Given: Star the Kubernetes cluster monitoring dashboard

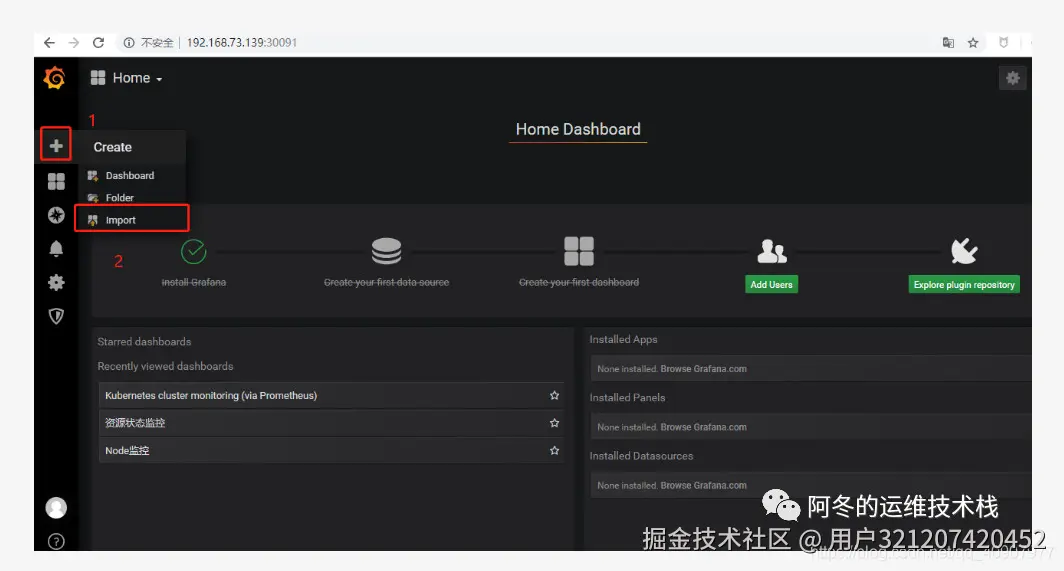Looking at the screenshot, I should coord(554,395).
